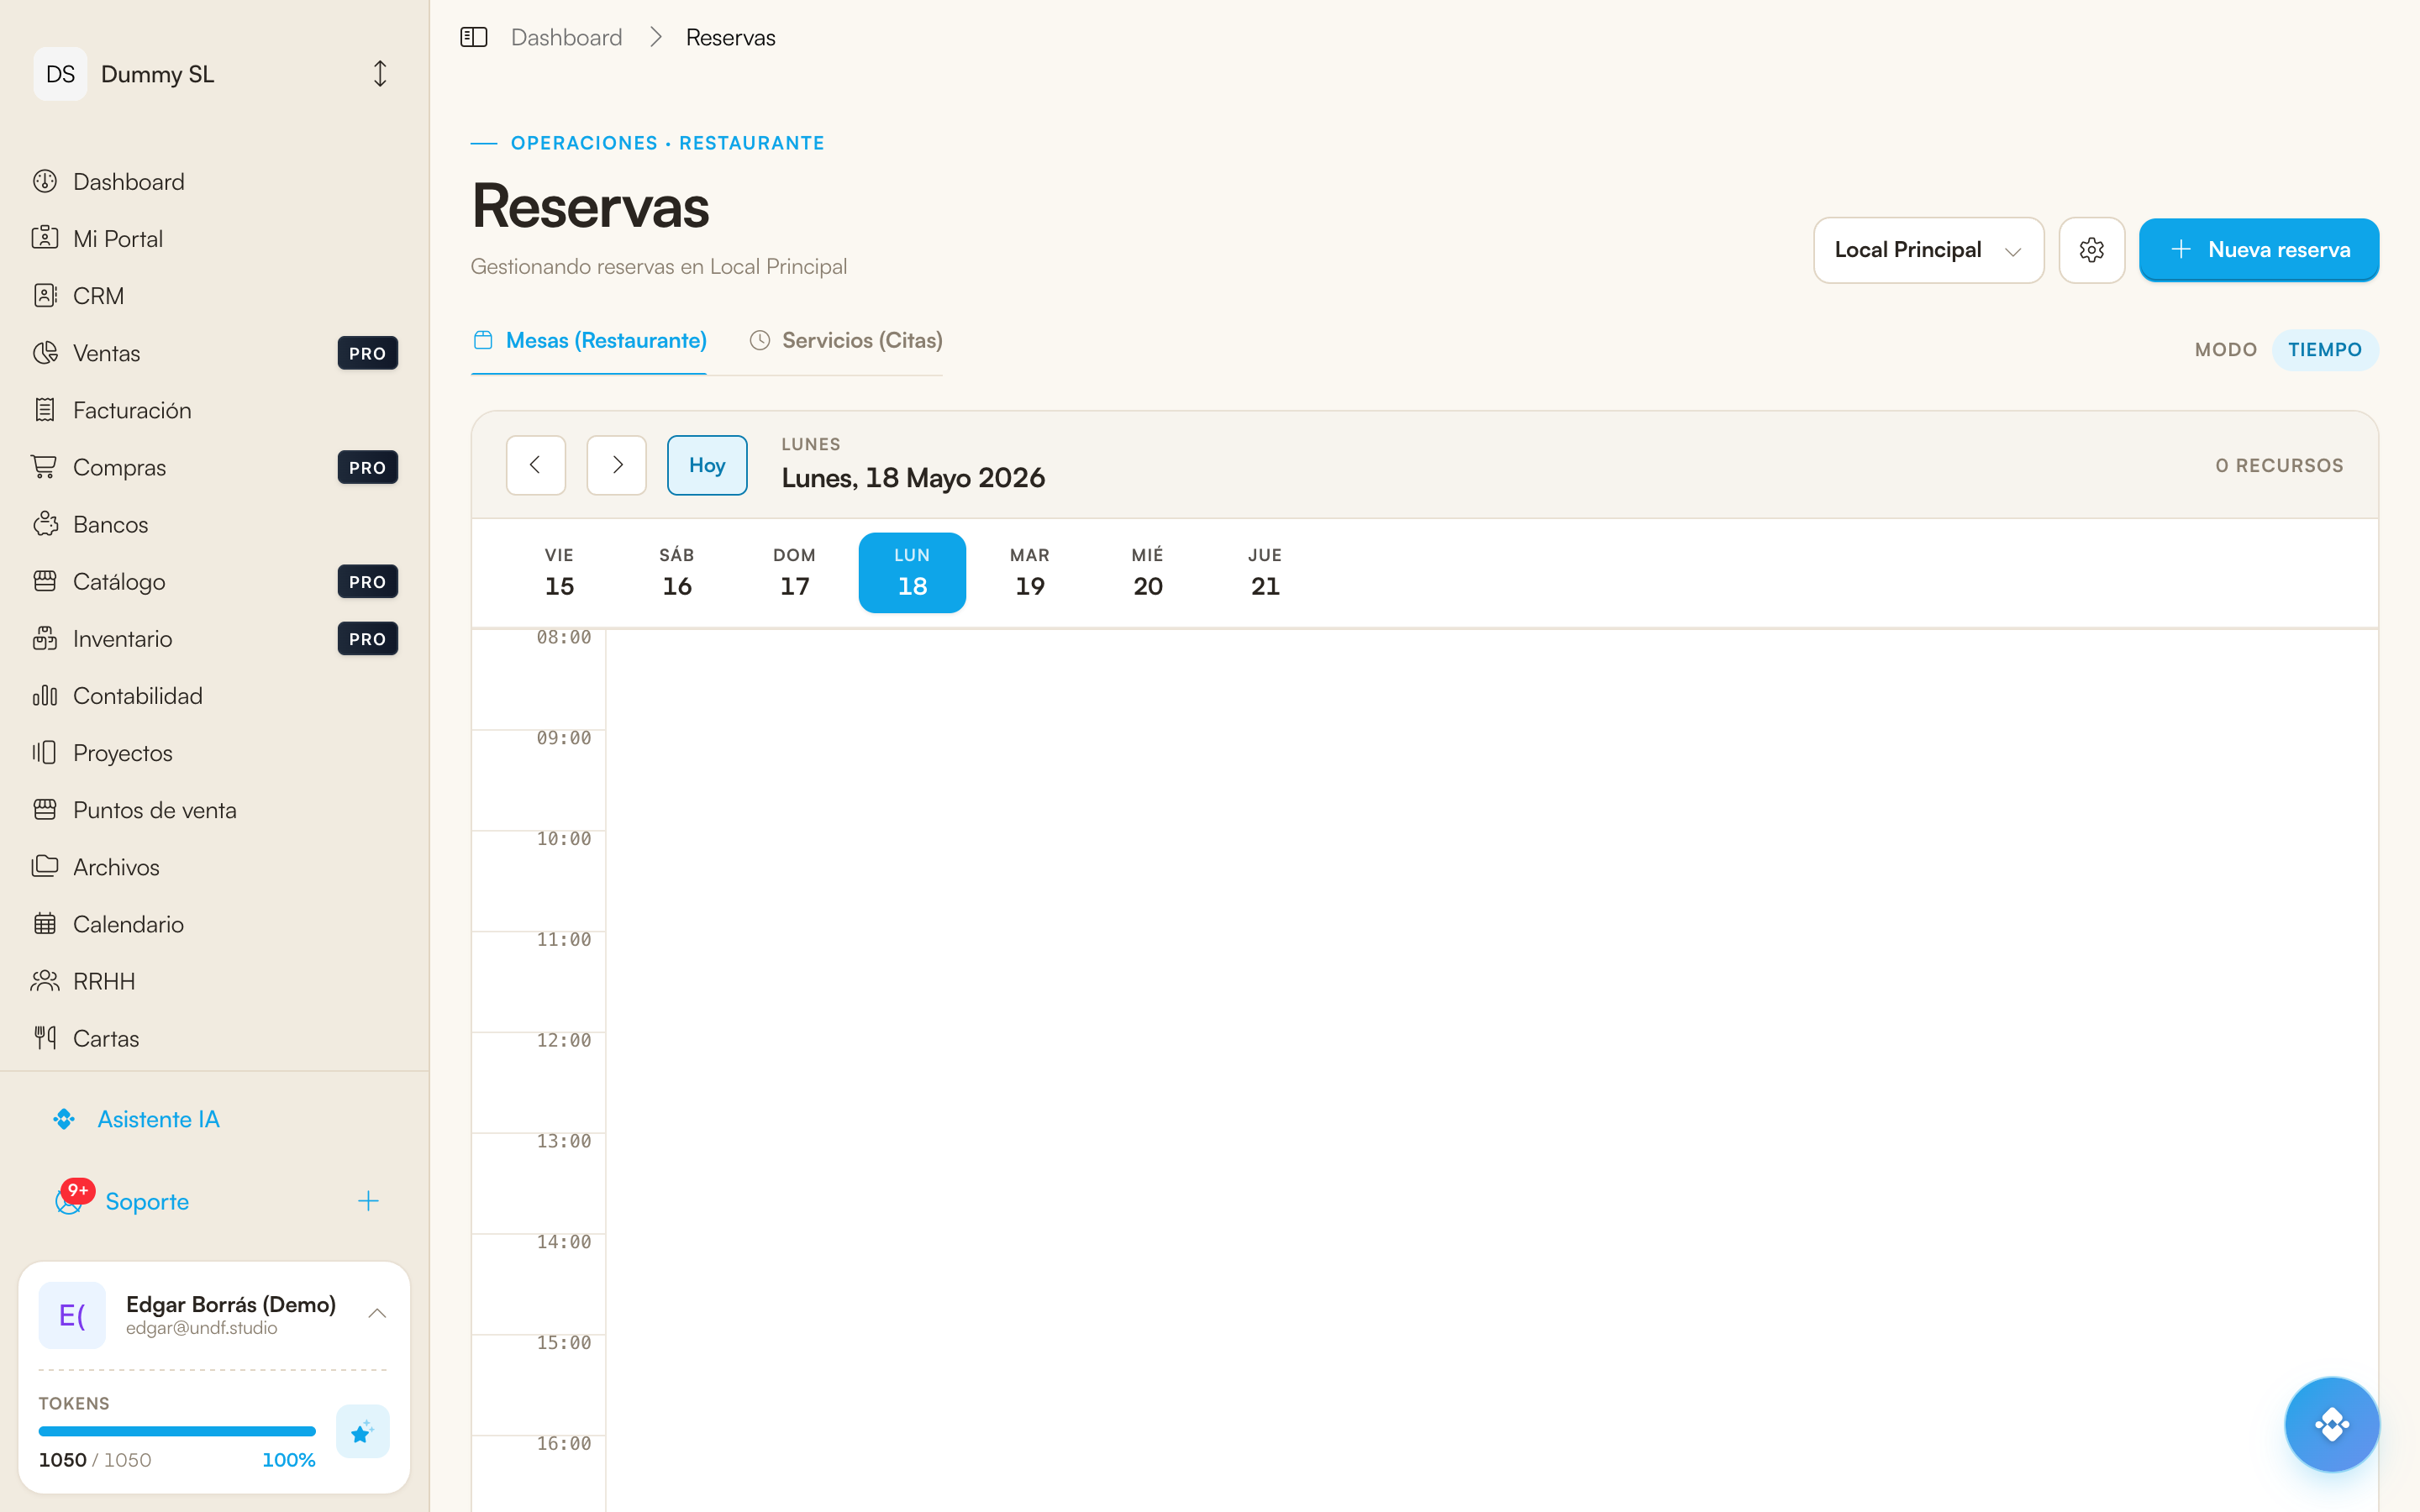This screenshot has width=2420, height=1512.
Task: Click the Asistente IA sparkle icon
Action: coord(65,1119)
